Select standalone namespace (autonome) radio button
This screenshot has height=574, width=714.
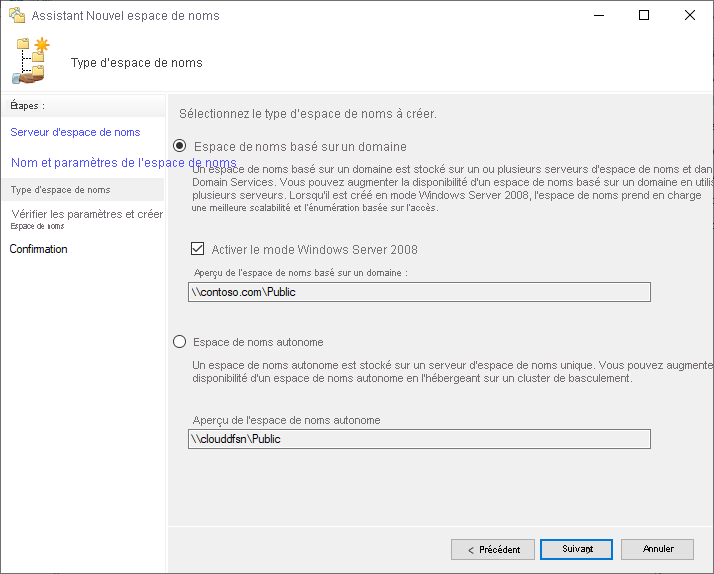click(180, 341)
